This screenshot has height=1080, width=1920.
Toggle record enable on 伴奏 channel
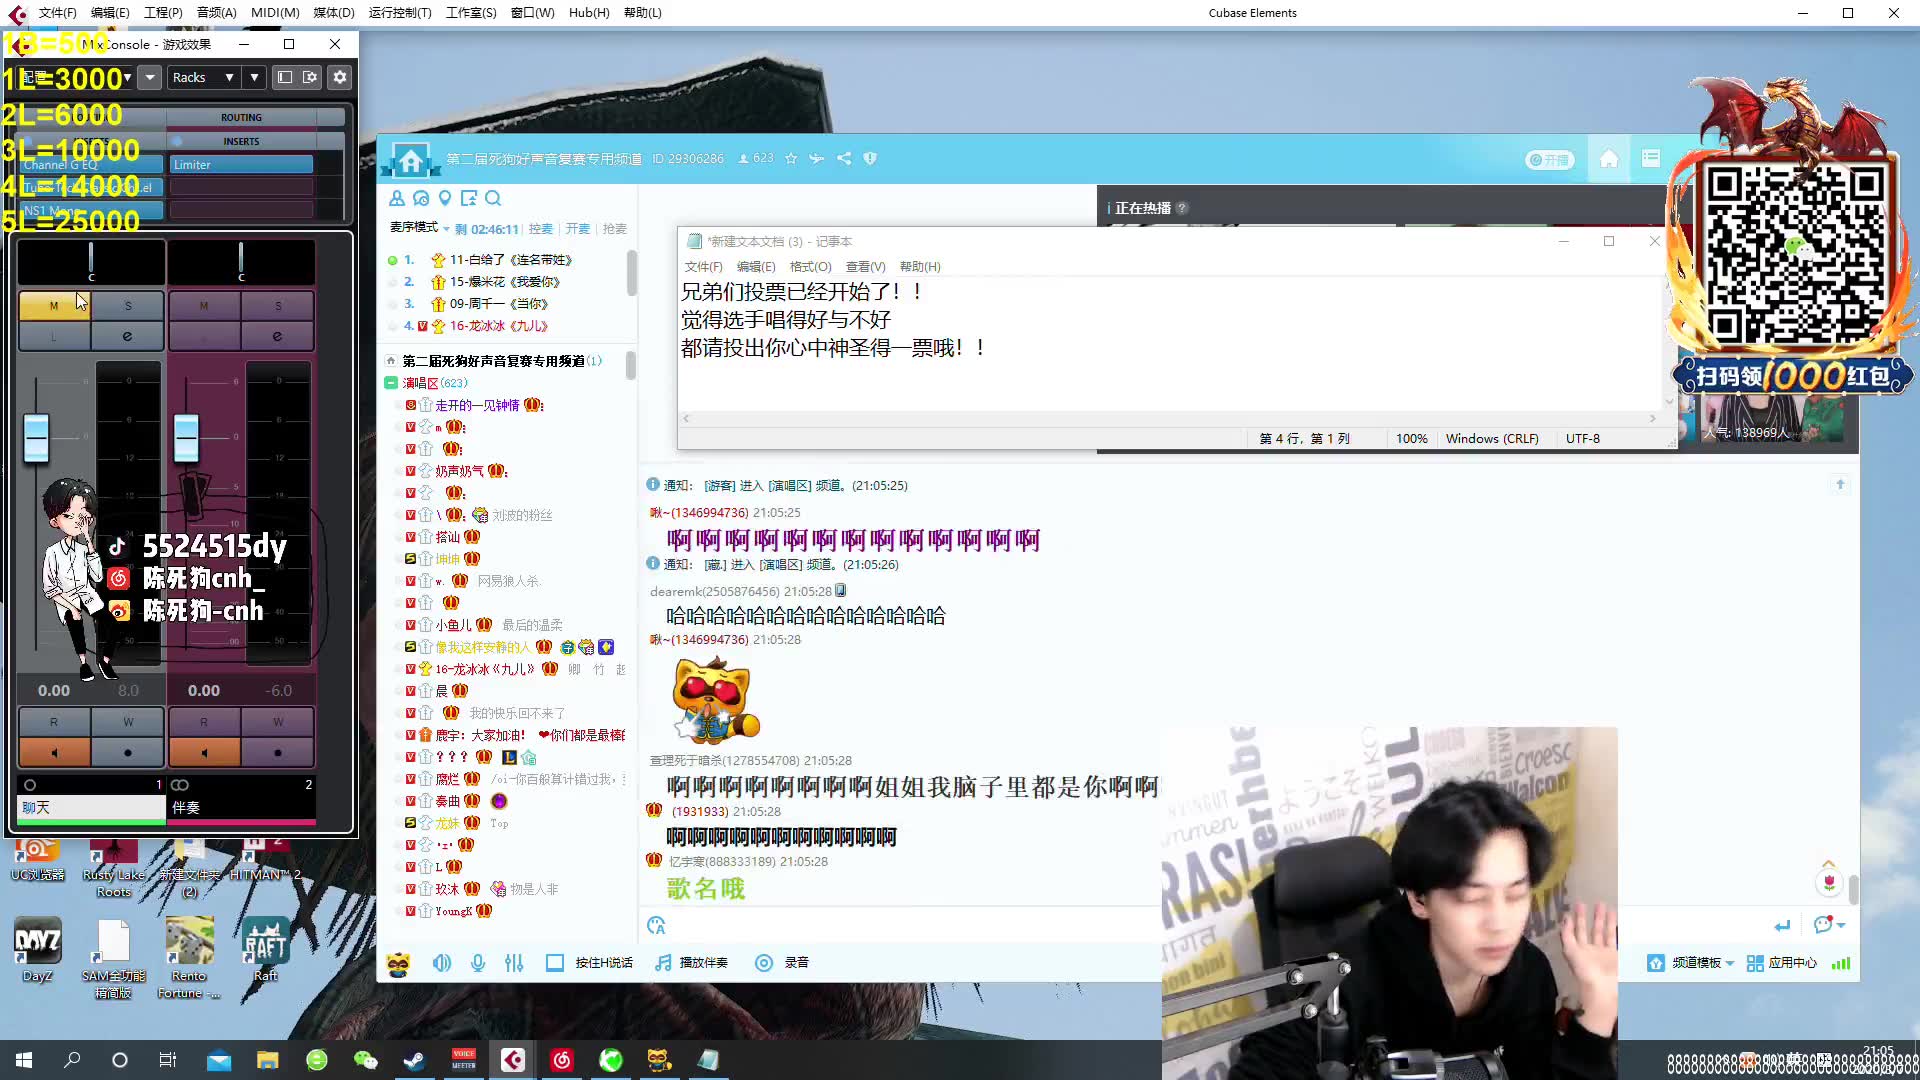click(278, 752)
